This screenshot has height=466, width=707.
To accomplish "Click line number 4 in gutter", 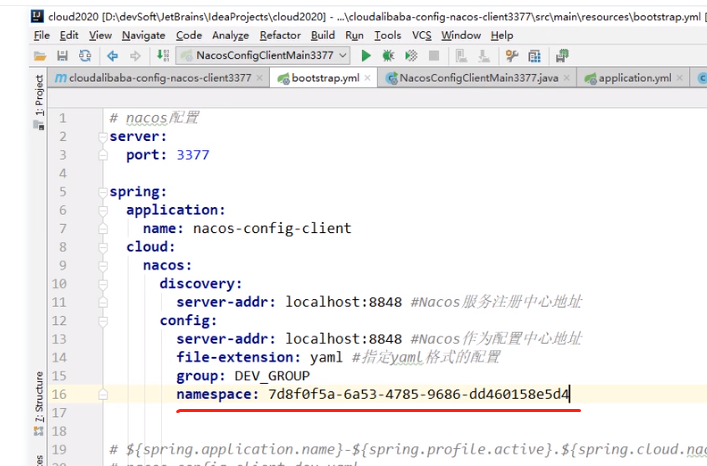I will (x=63, y=174).
